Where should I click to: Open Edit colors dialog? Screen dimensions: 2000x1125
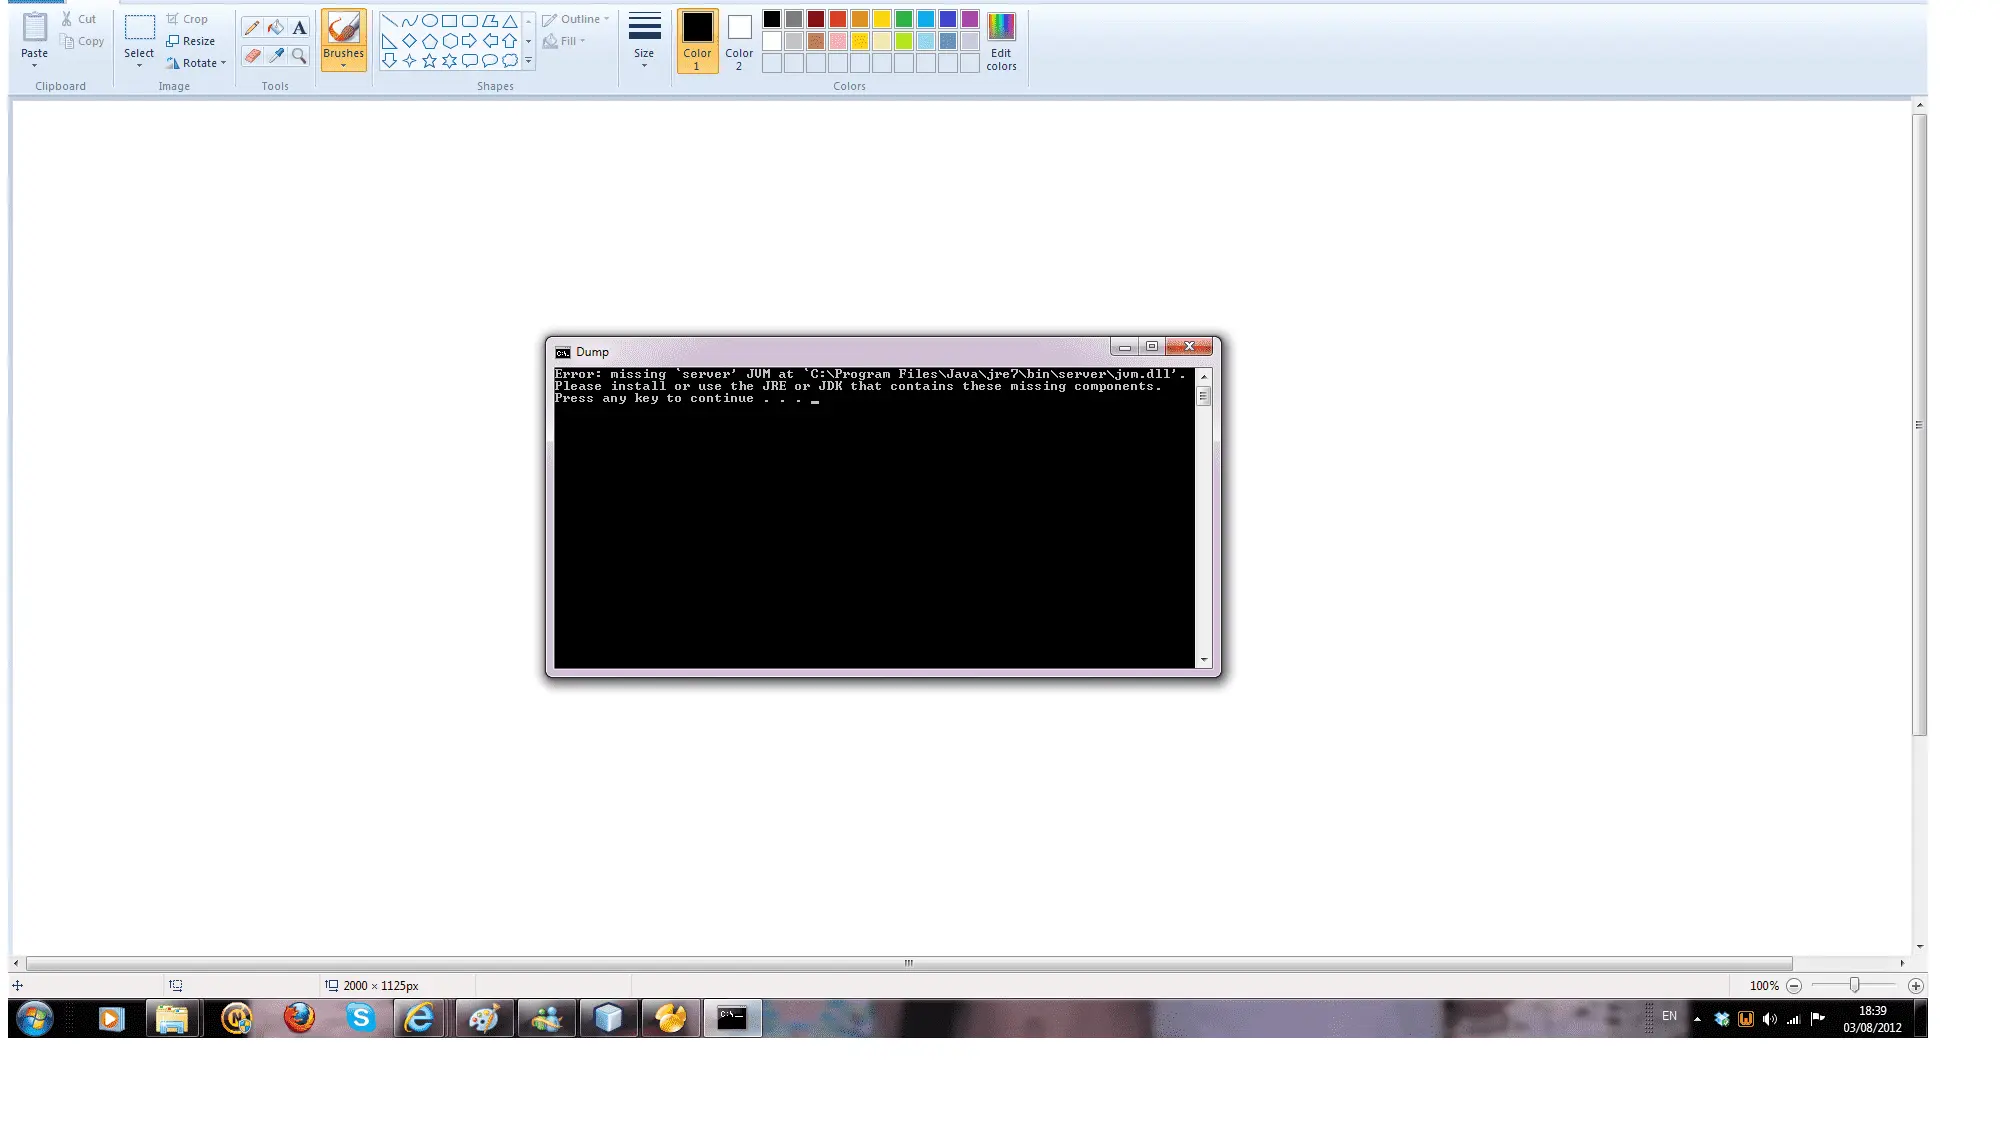pyautogui.click(x=1001, y=41)
